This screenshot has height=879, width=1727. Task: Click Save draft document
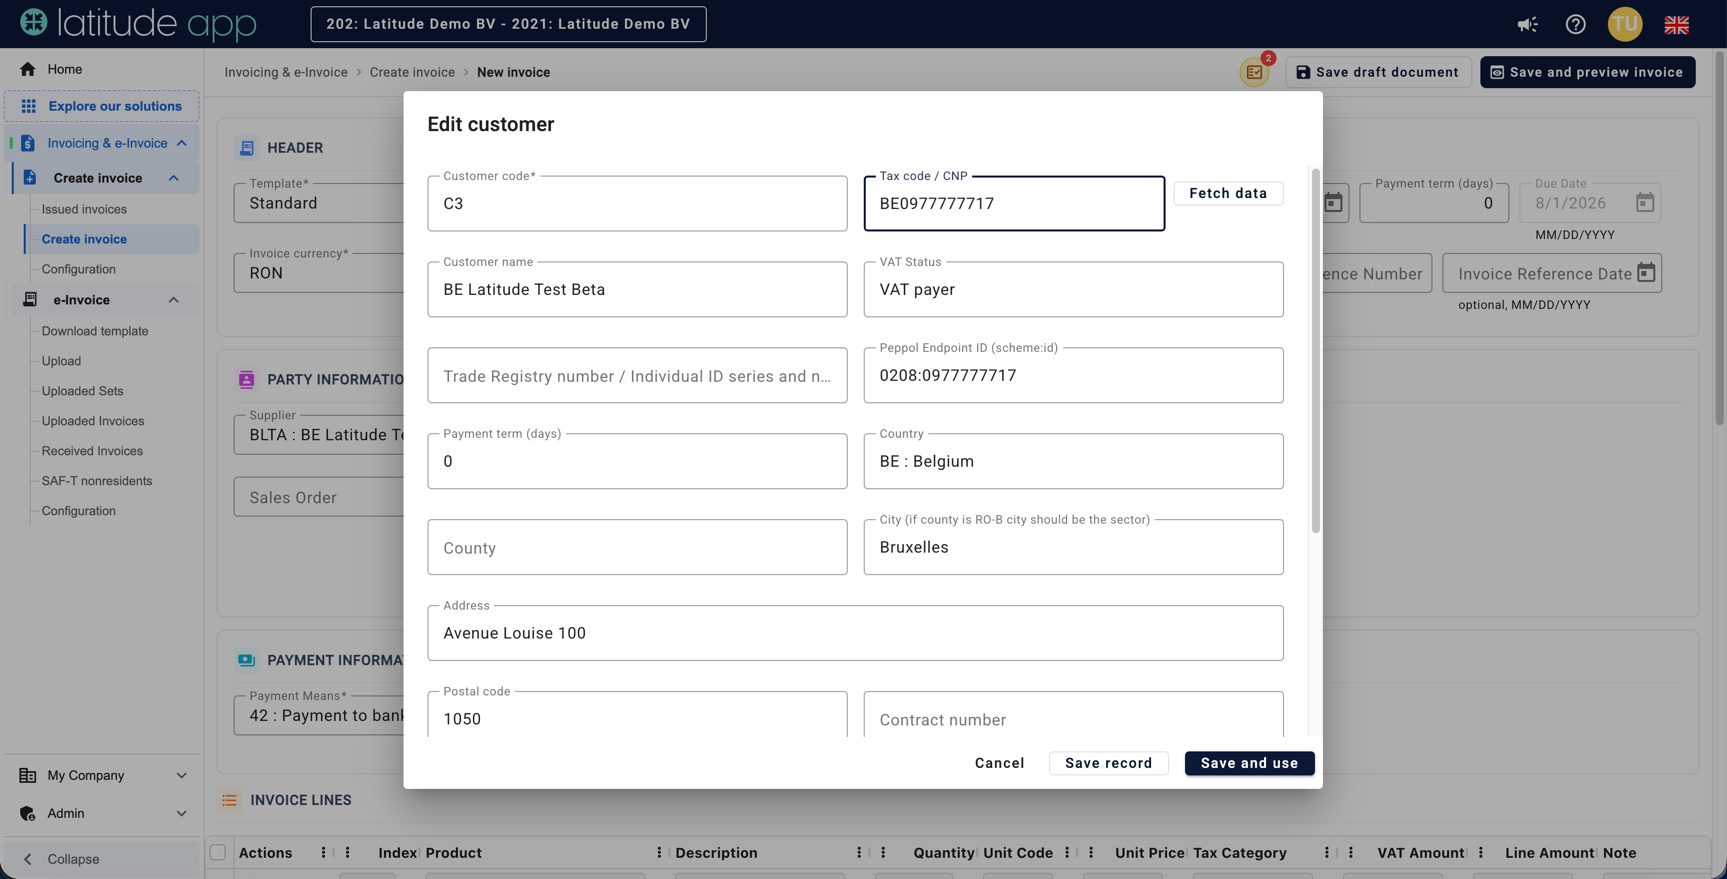pos(1377,72)
